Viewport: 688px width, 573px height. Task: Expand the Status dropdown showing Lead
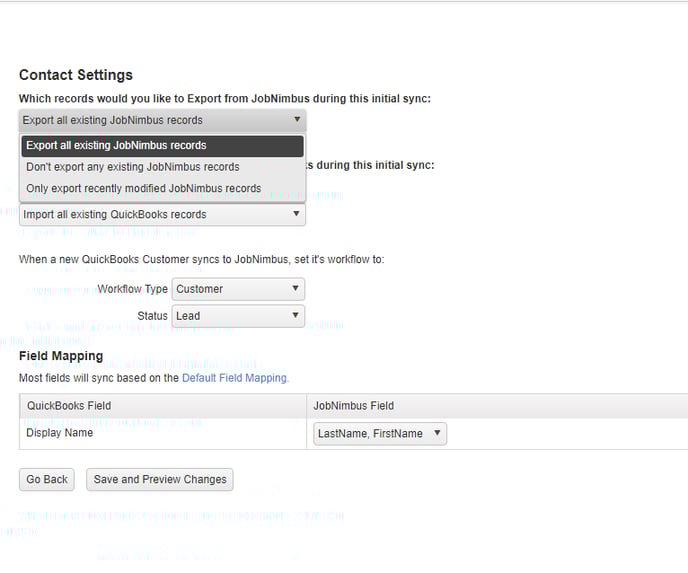[x=238, y=316]
